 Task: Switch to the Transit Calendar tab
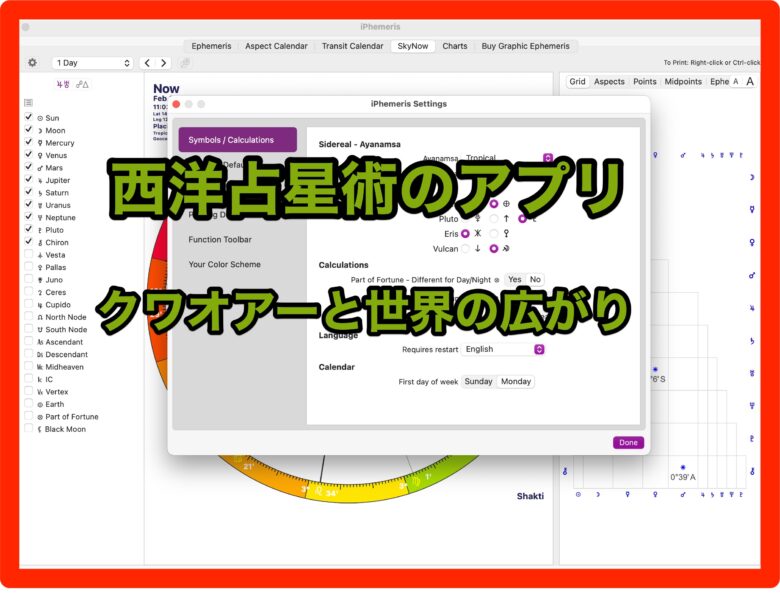[x=352, y=46]
